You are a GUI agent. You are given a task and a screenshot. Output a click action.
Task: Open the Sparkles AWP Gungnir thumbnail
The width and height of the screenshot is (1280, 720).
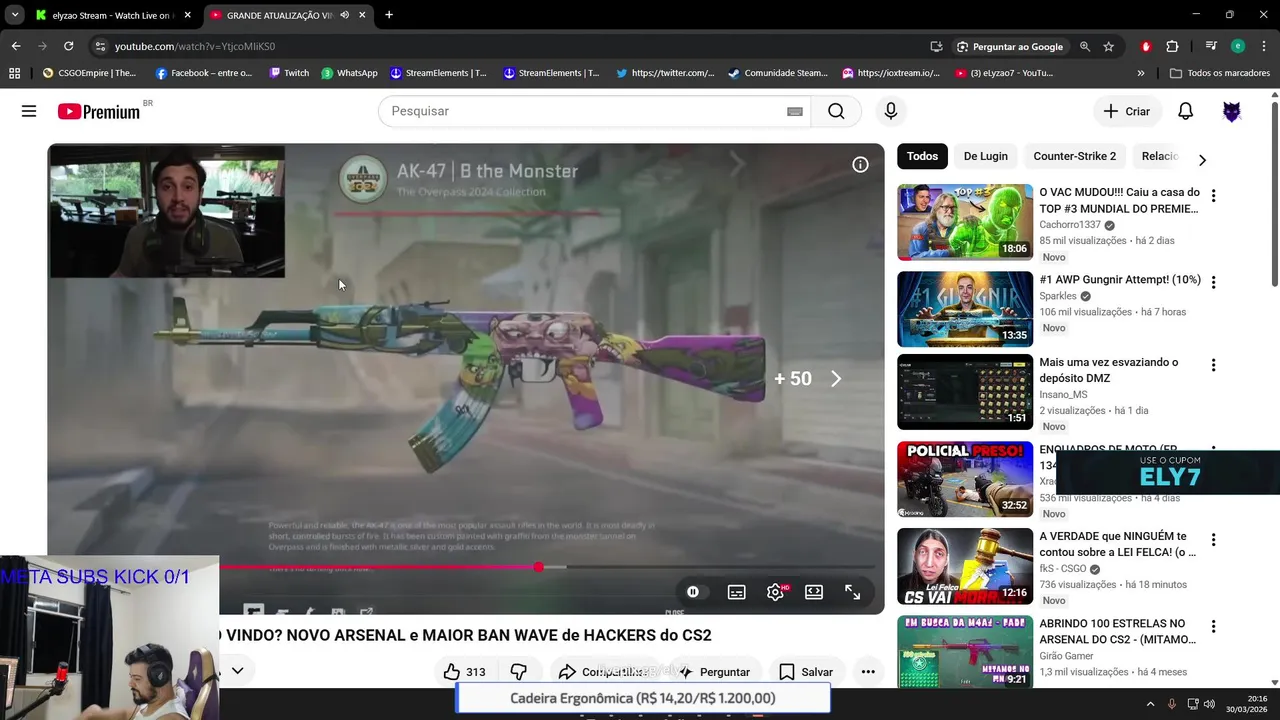[965, 309]
